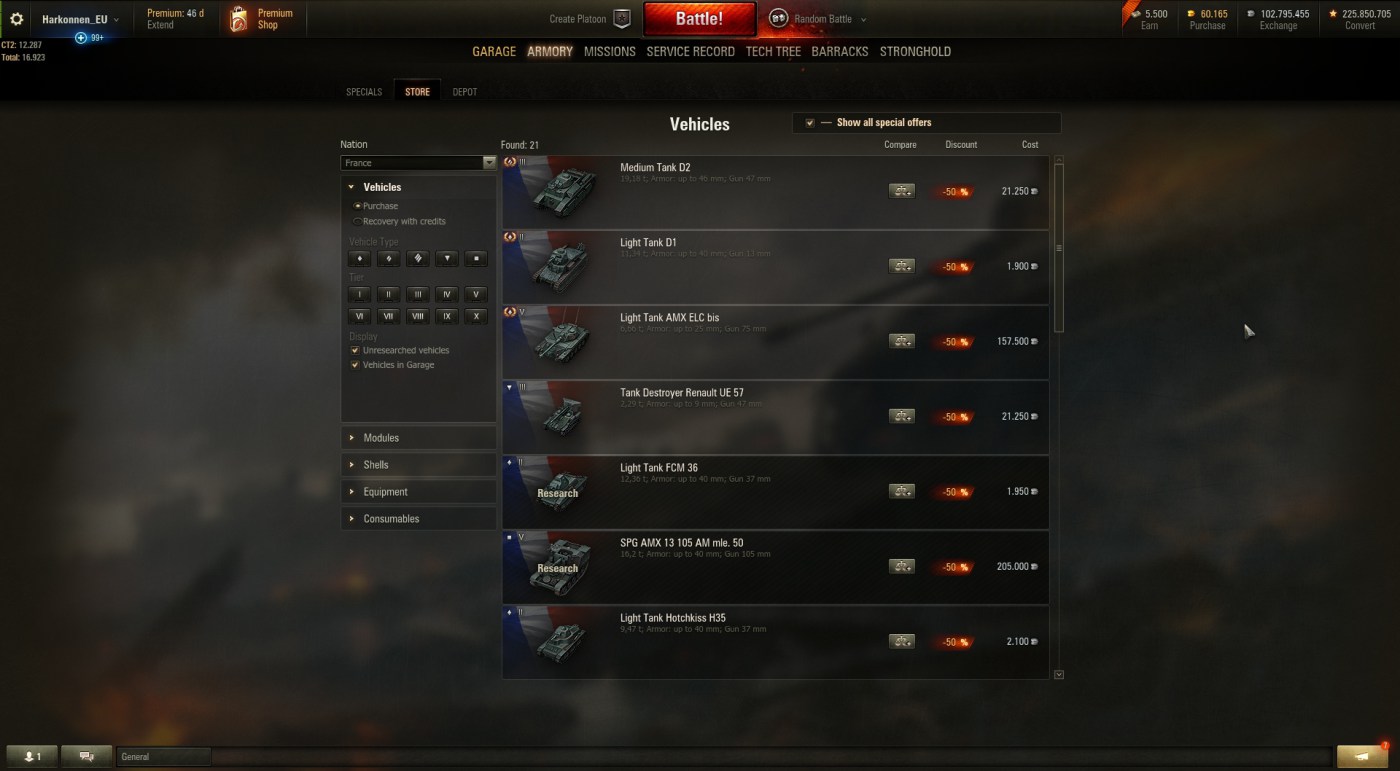Filter by tier X vehicle button
Image resolution: width=1400 pixels, height=771 pixels.
(476, 316)
